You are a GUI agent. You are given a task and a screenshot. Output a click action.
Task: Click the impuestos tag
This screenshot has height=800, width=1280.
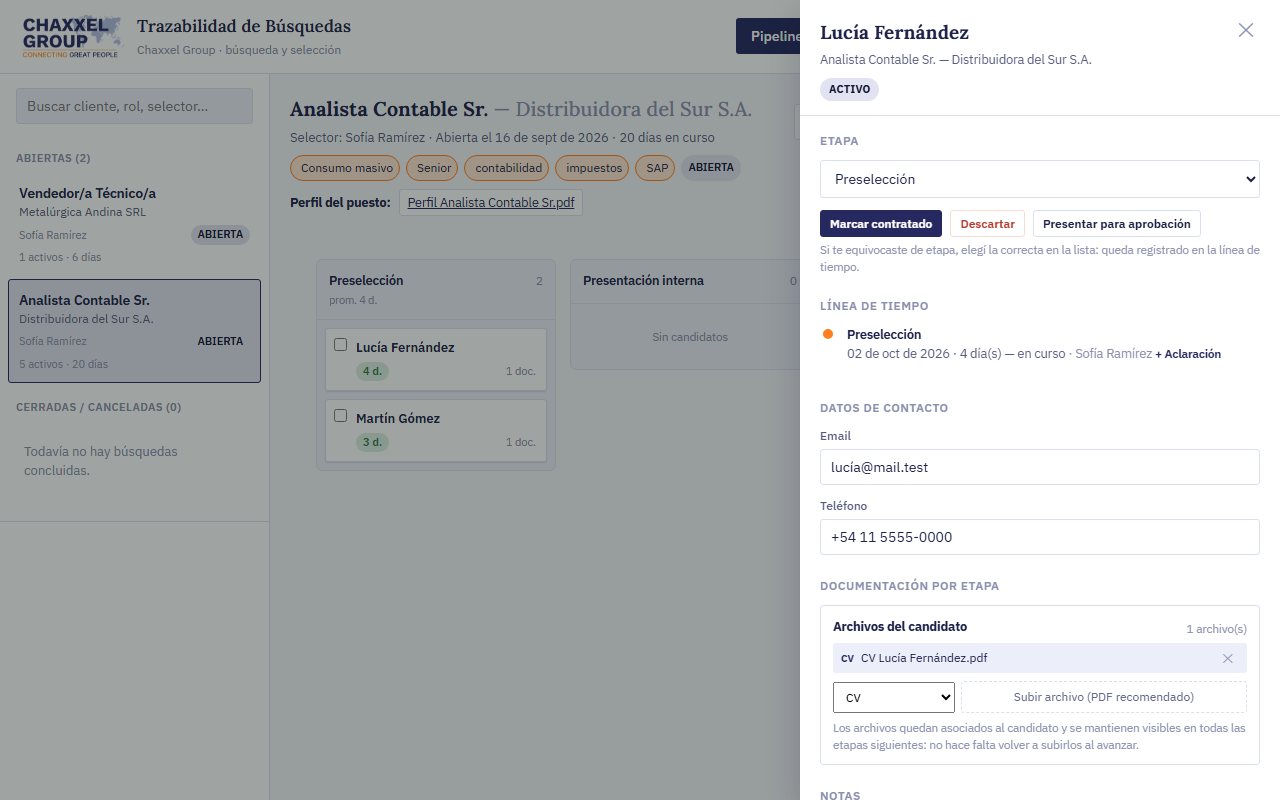click(593, 168)
